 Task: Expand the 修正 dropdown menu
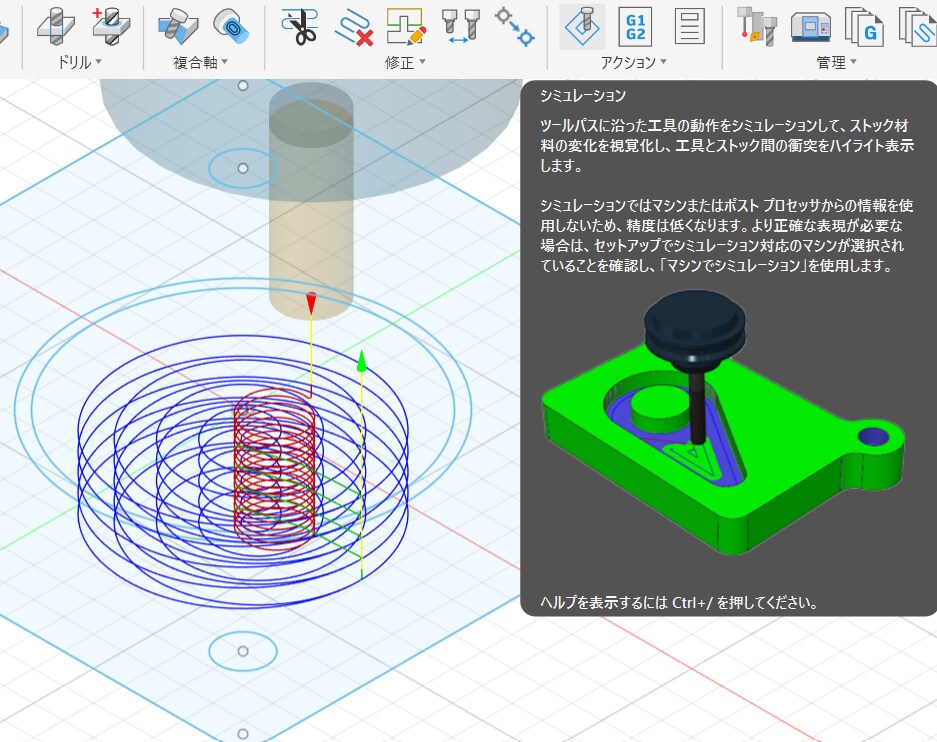point(405,62)
